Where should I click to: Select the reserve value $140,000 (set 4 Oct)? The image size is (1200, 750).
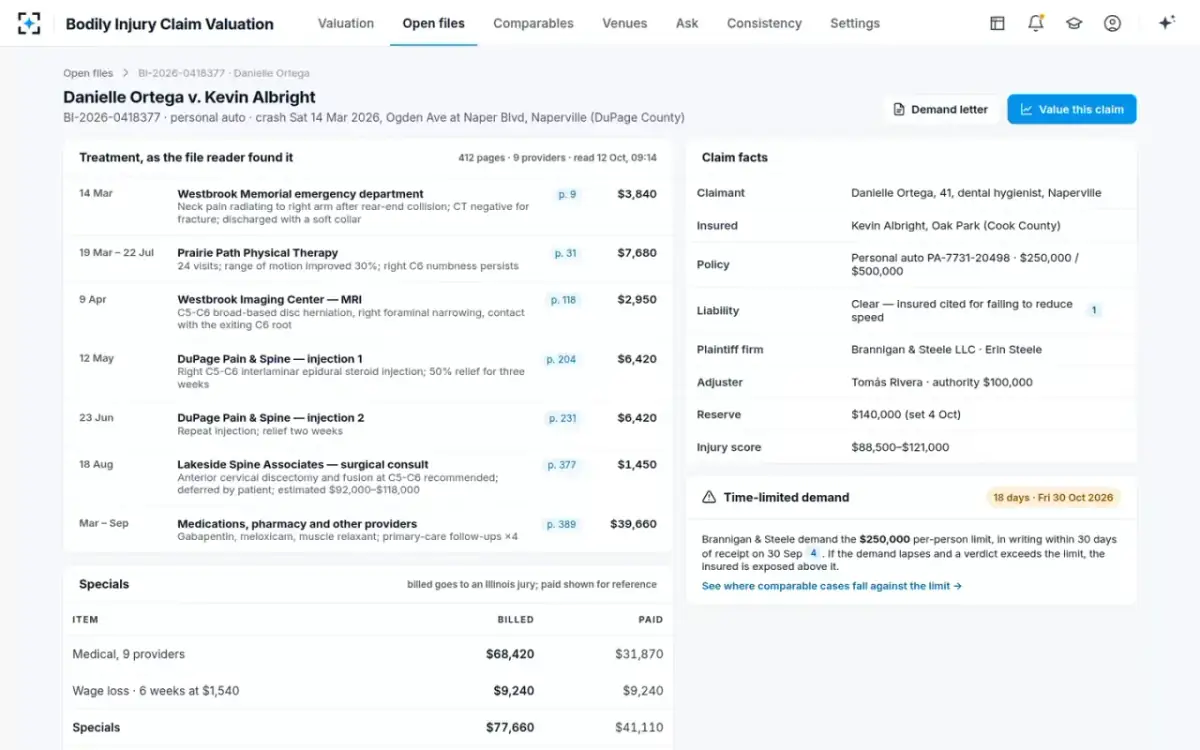[x=905, y=415]
